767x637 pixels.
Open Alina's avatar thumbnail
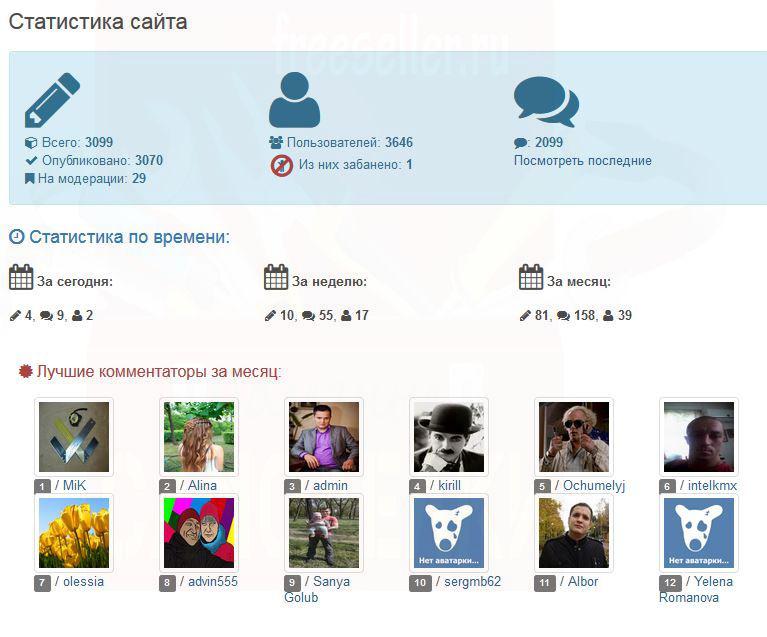pos(199,437)
